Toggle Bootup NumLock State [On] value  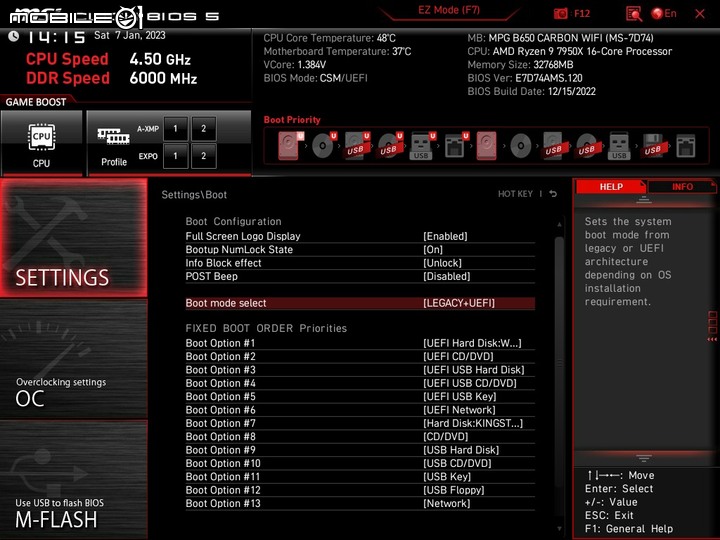(x=433, y=249)
